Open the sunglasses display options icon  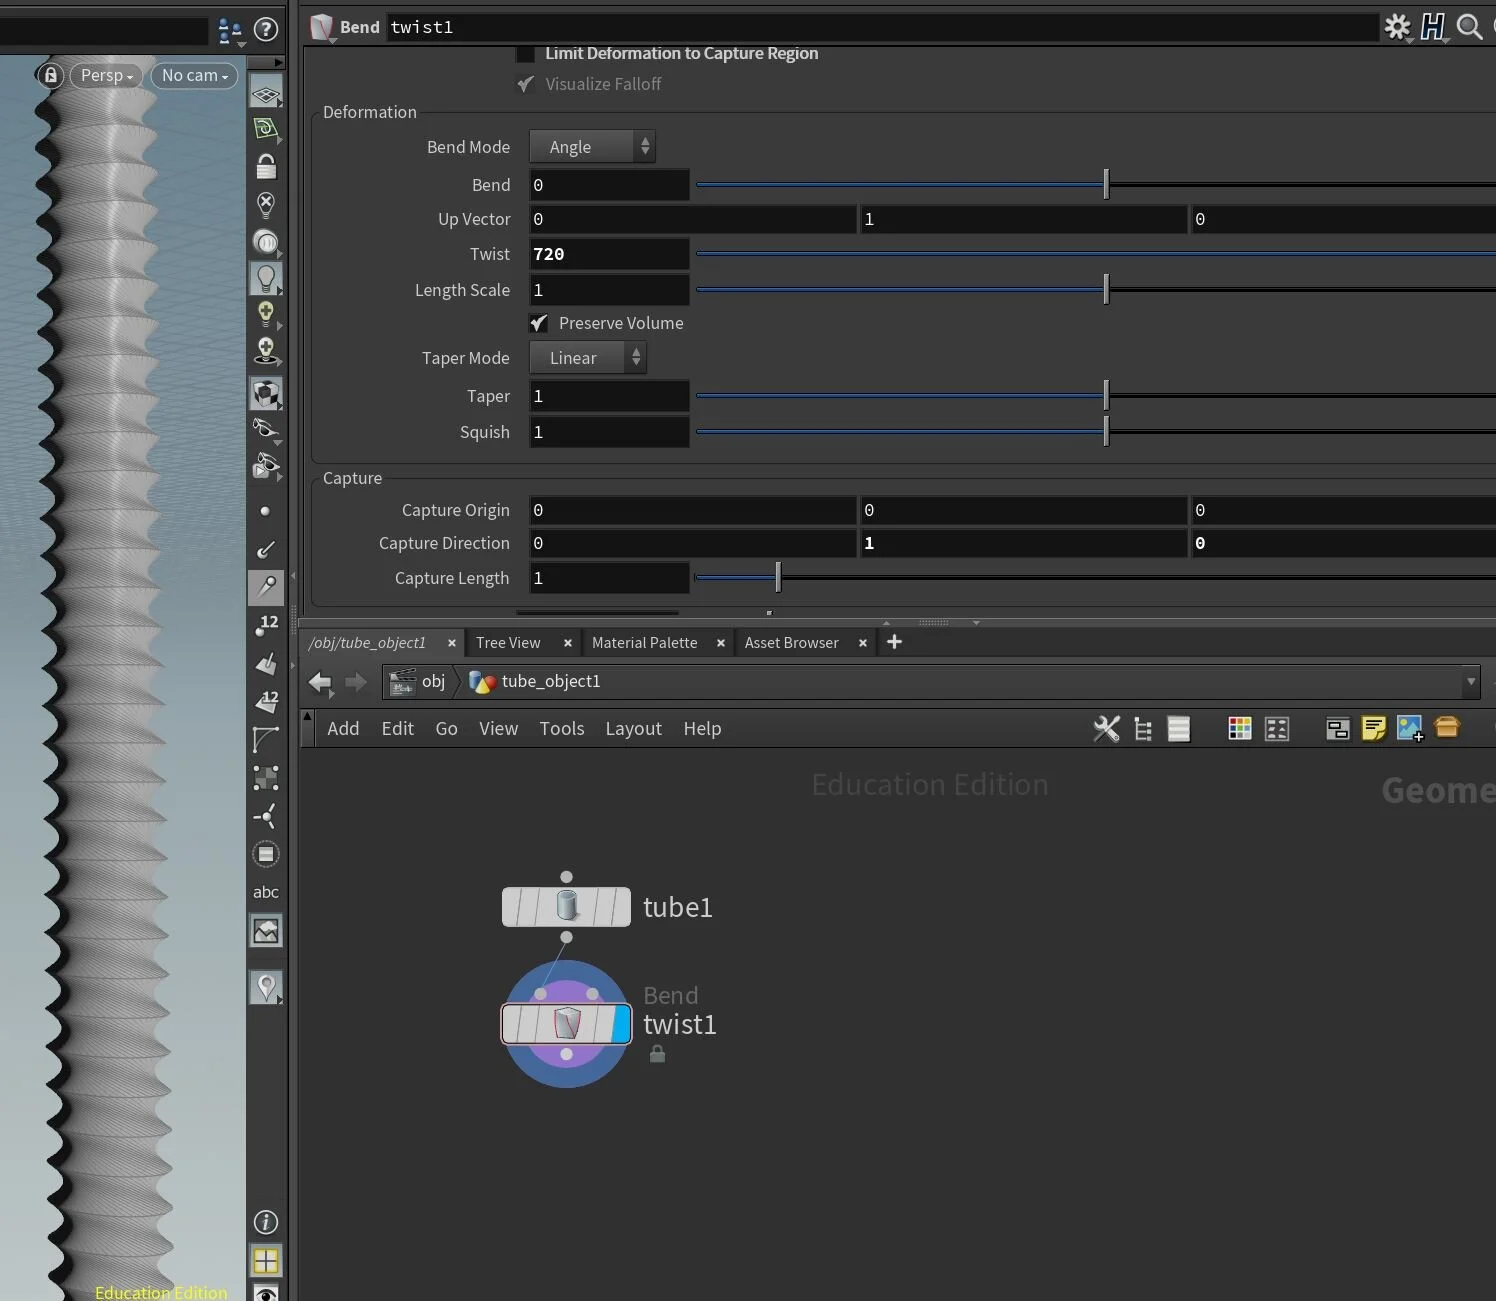[265, 430]
